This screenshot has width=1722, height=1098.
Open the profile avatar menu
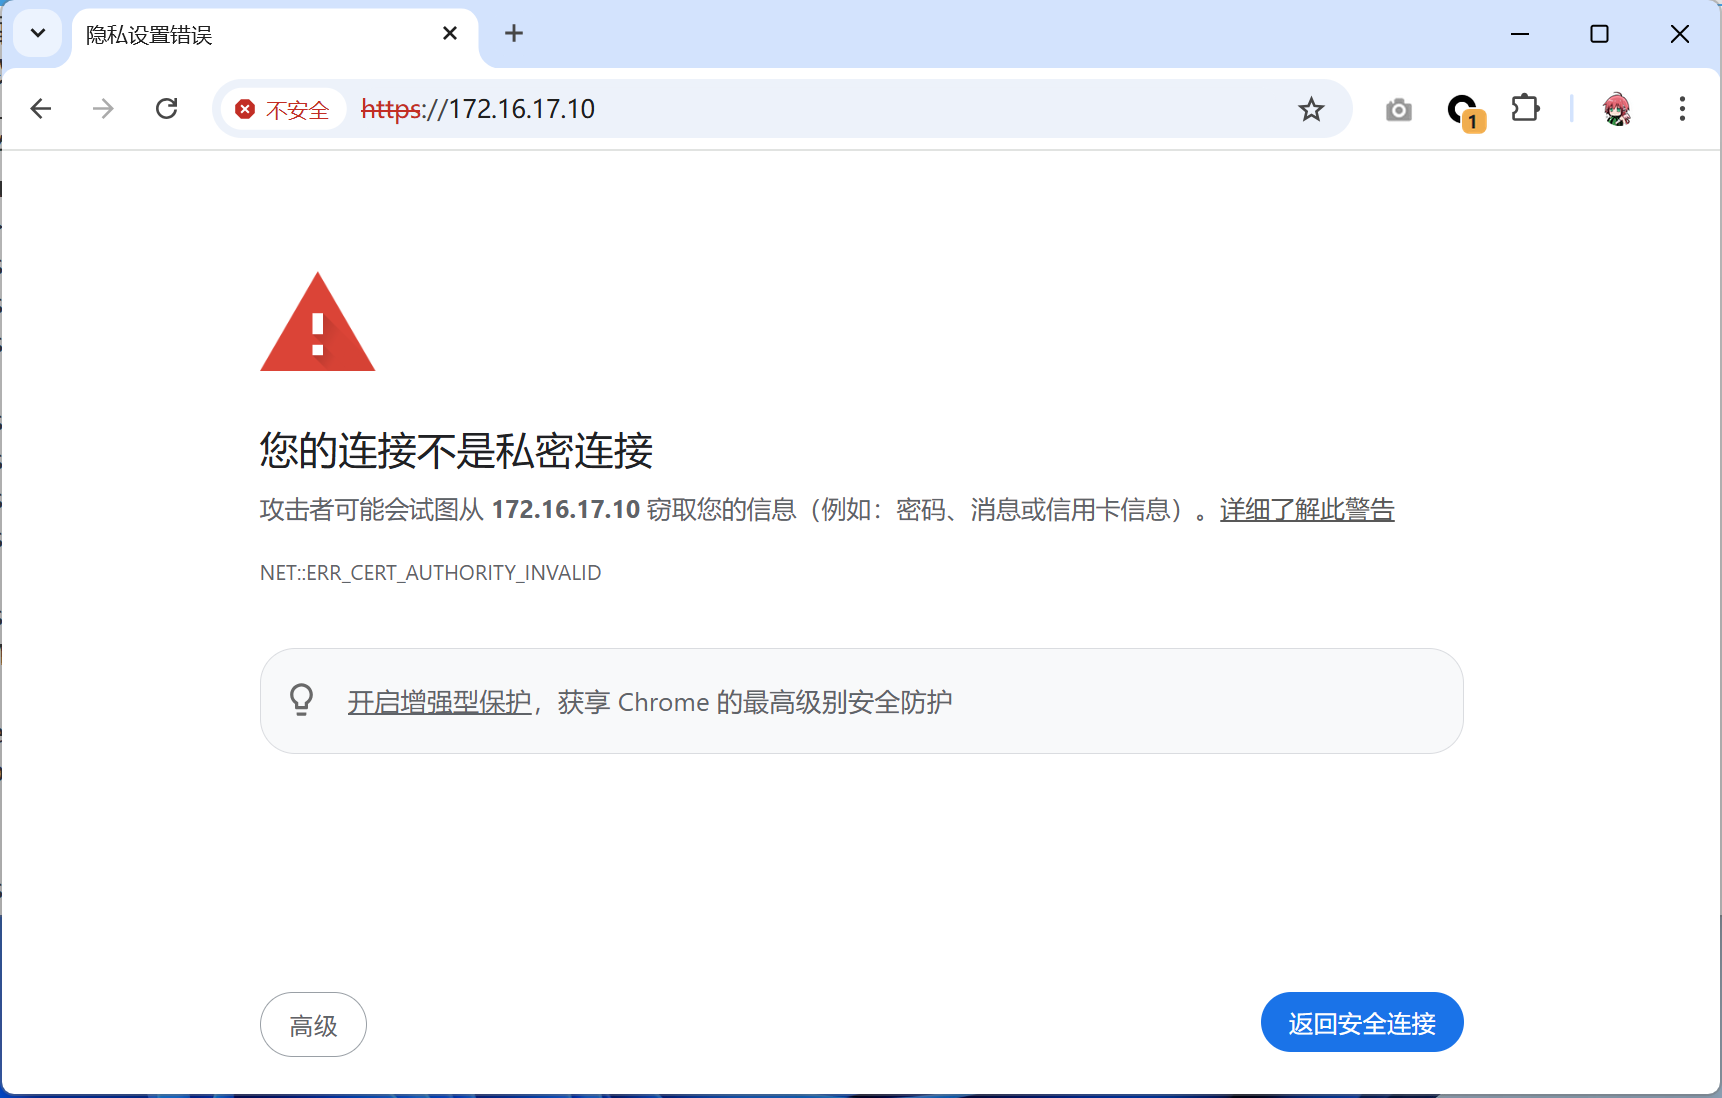[1616, 109]
